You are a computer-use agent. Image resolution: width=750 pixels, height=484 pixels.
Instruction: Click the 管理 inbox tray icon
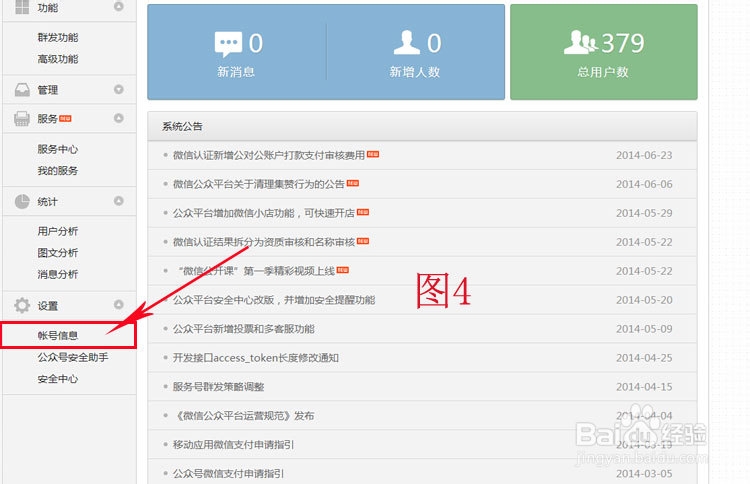coord(22,90)
